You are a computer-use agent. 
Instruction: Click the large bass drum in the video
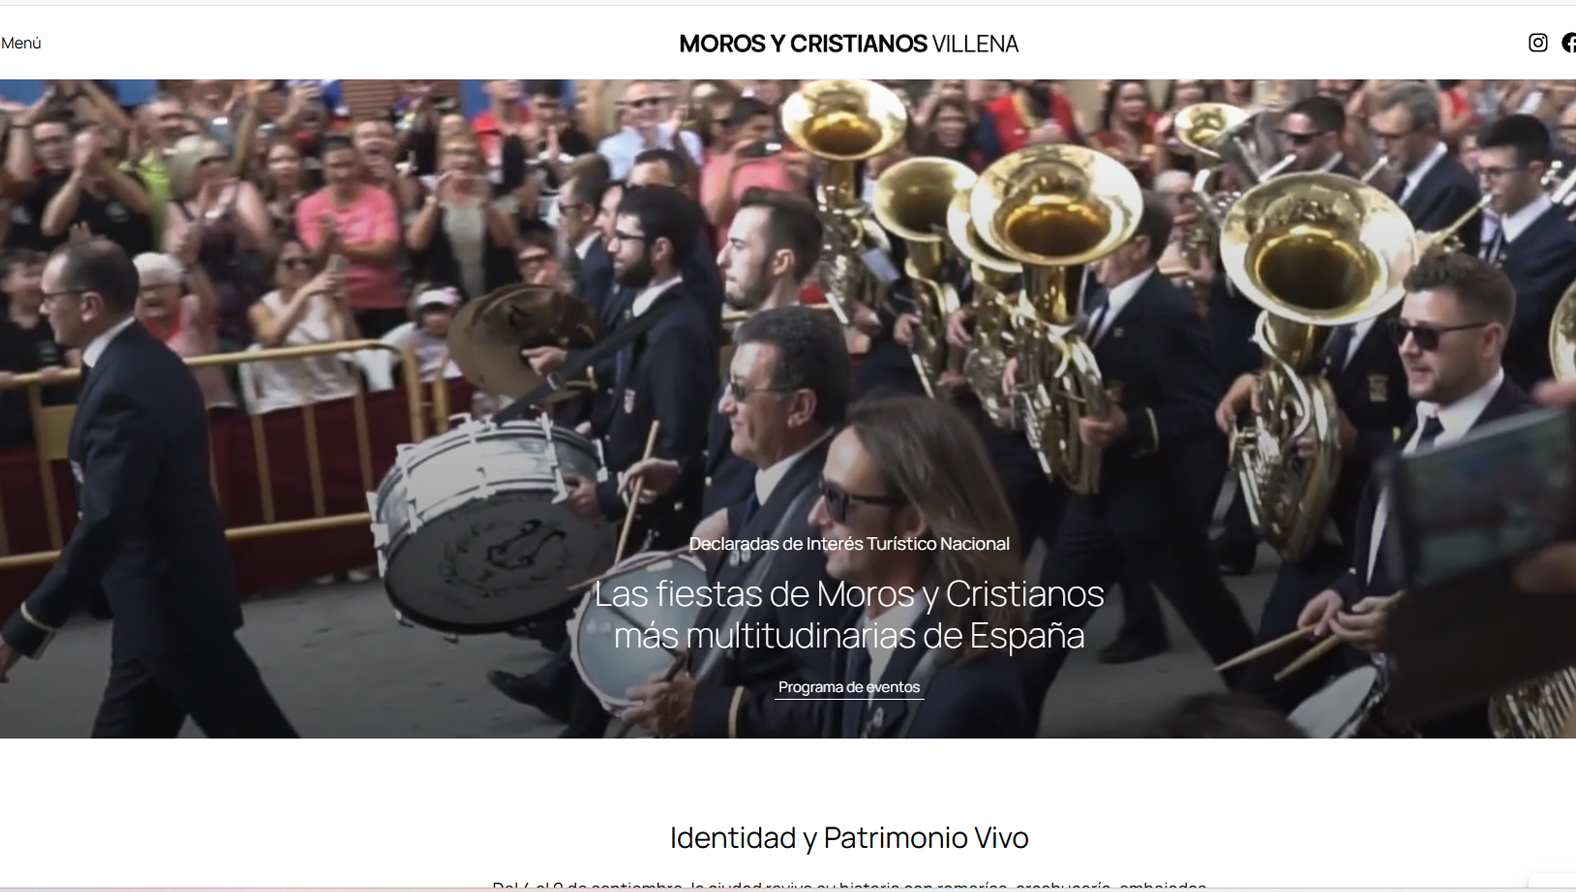pyautogui.click(x=490, y=525)
